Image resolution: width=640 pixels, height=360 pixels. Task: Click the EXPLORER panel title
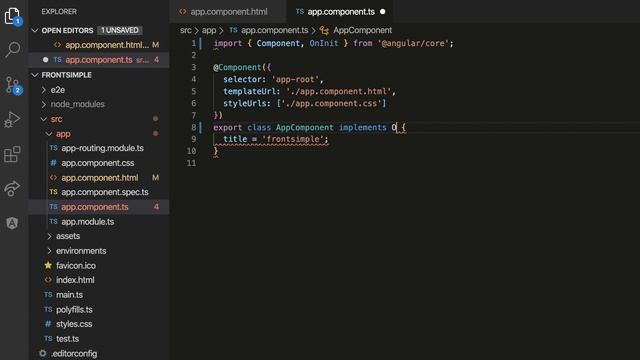(x=59, y=11)
